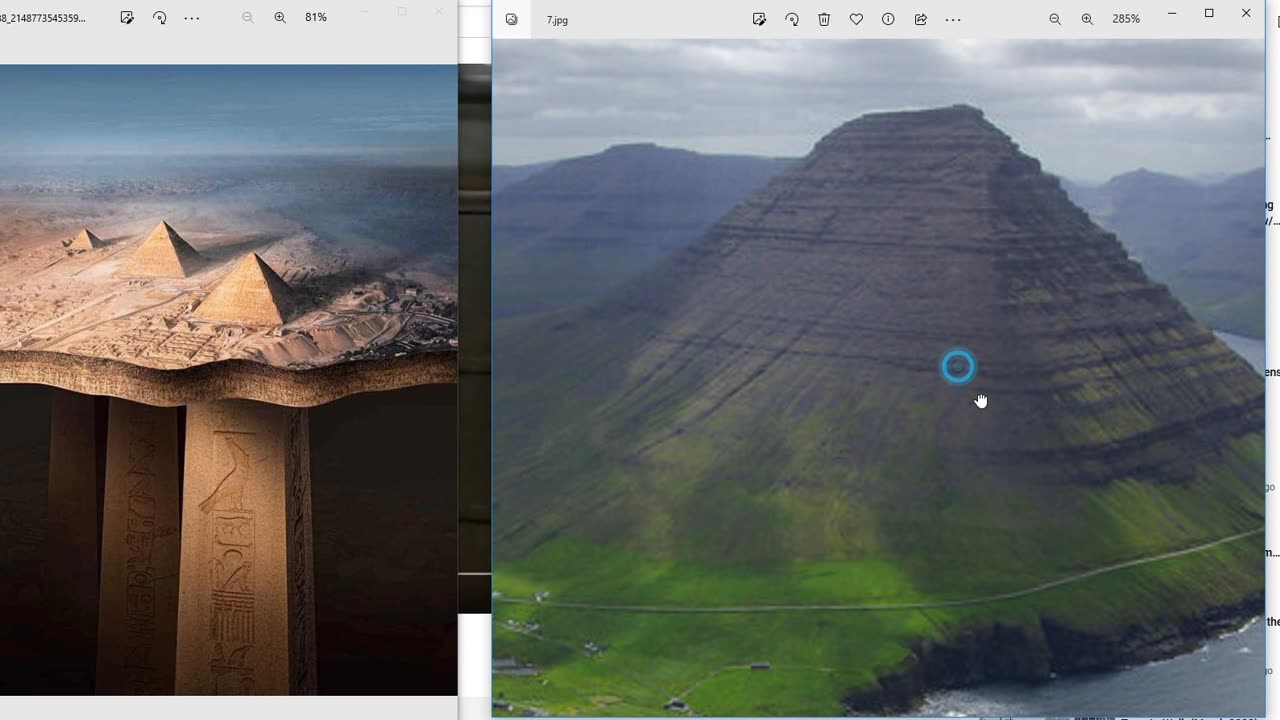The width and height of the screenshot is (1280, 720).
Task: Zoom in on the 7.jpg image
Action: (1087, 19)
